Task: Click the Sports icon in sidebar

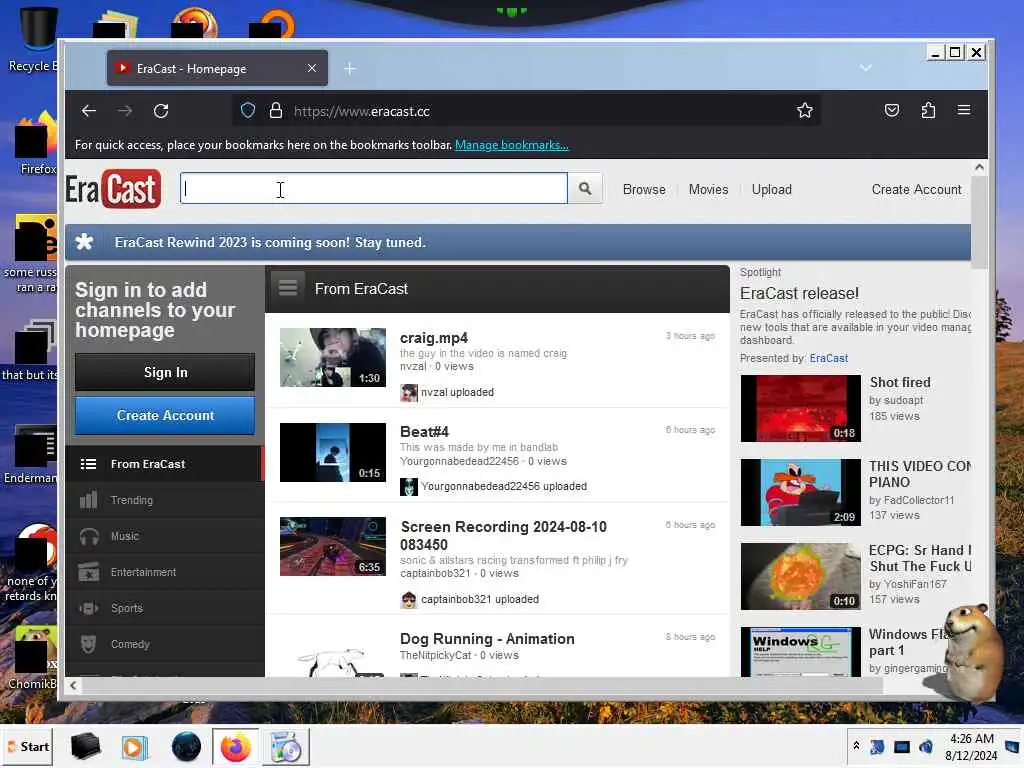Action: point(89,608)
